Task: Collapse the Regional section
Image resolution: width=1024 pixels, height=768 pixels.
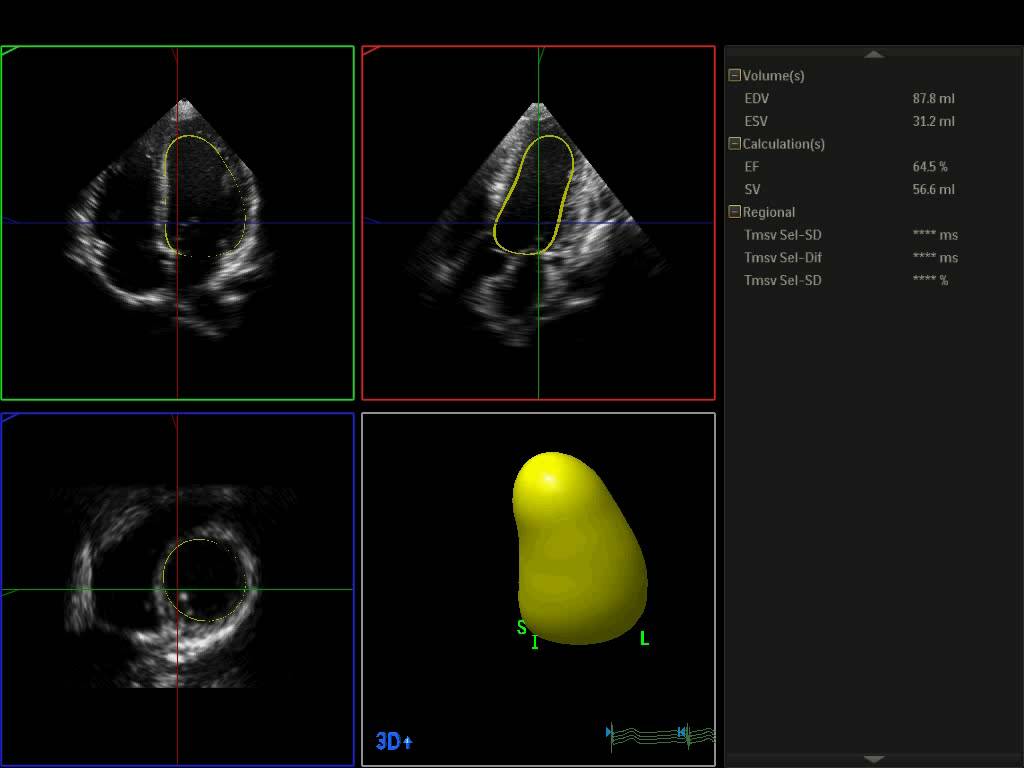Action: point(735,212)
